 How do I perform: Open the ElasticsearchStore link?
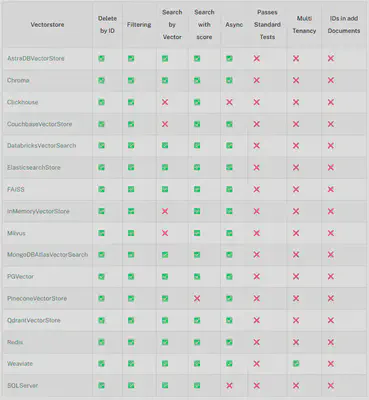34,167
